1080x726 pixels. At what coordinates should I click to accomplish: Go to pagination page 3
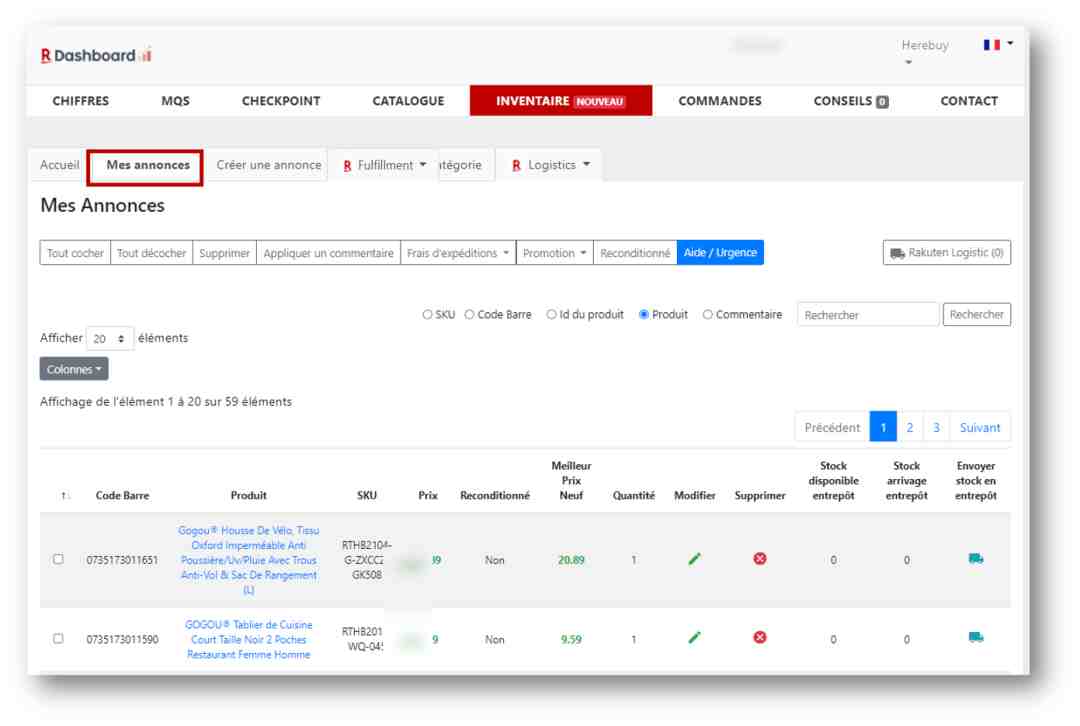point(937,428)
